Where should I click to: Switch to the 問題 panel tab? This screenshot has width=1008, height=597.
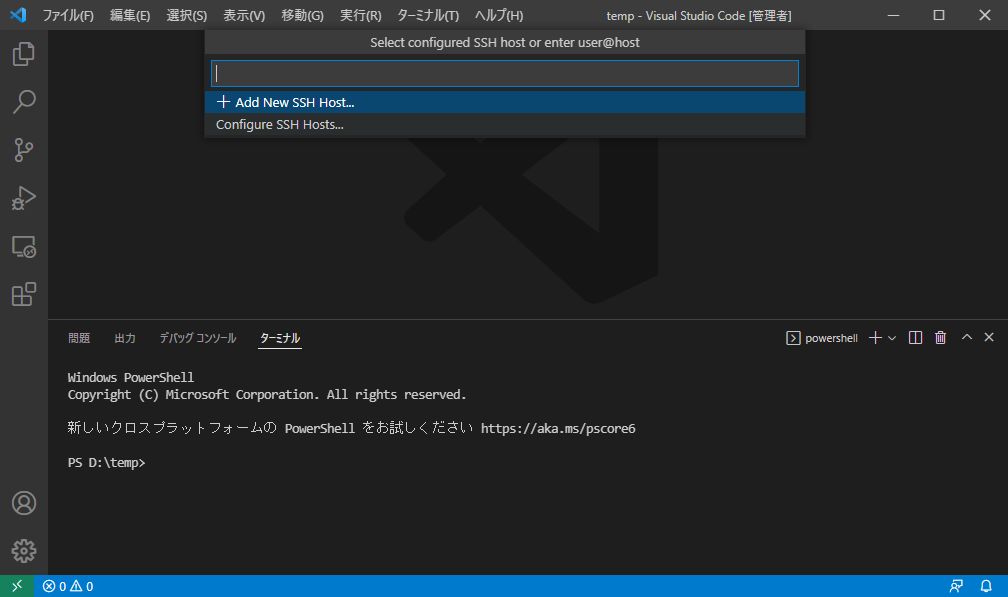tap(79, 338)
